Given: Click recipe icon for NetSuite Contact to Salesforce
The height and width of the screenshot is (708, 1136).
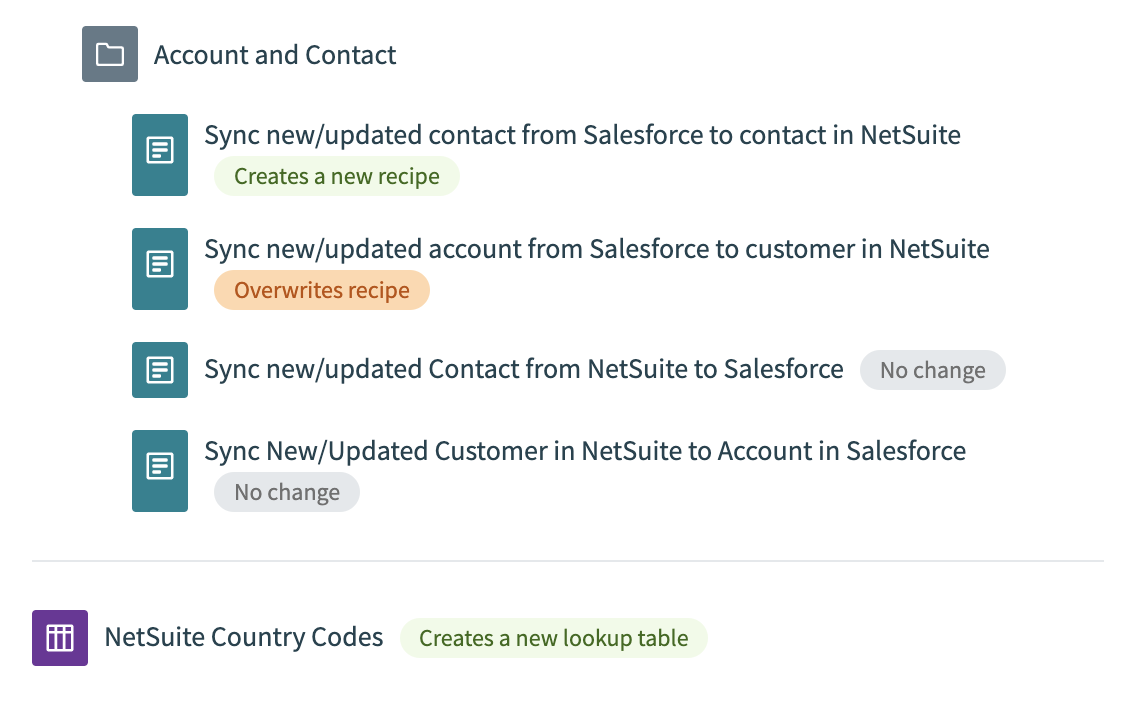Looking at the screenshot, I should click(x=160, y=370).
